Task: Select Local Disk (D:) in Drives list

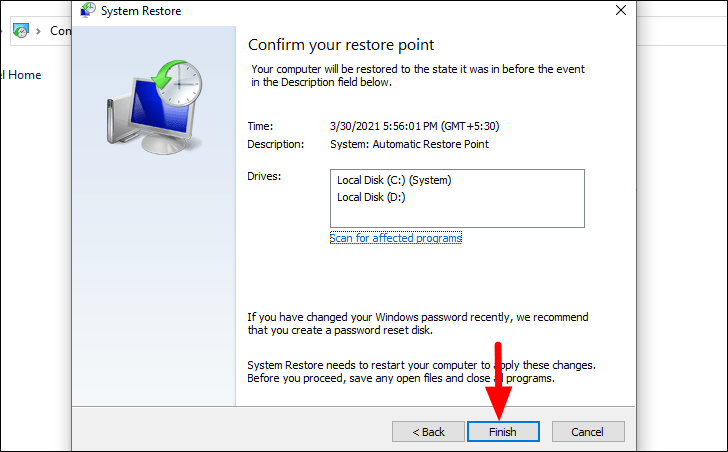Action: click(371, 197)
